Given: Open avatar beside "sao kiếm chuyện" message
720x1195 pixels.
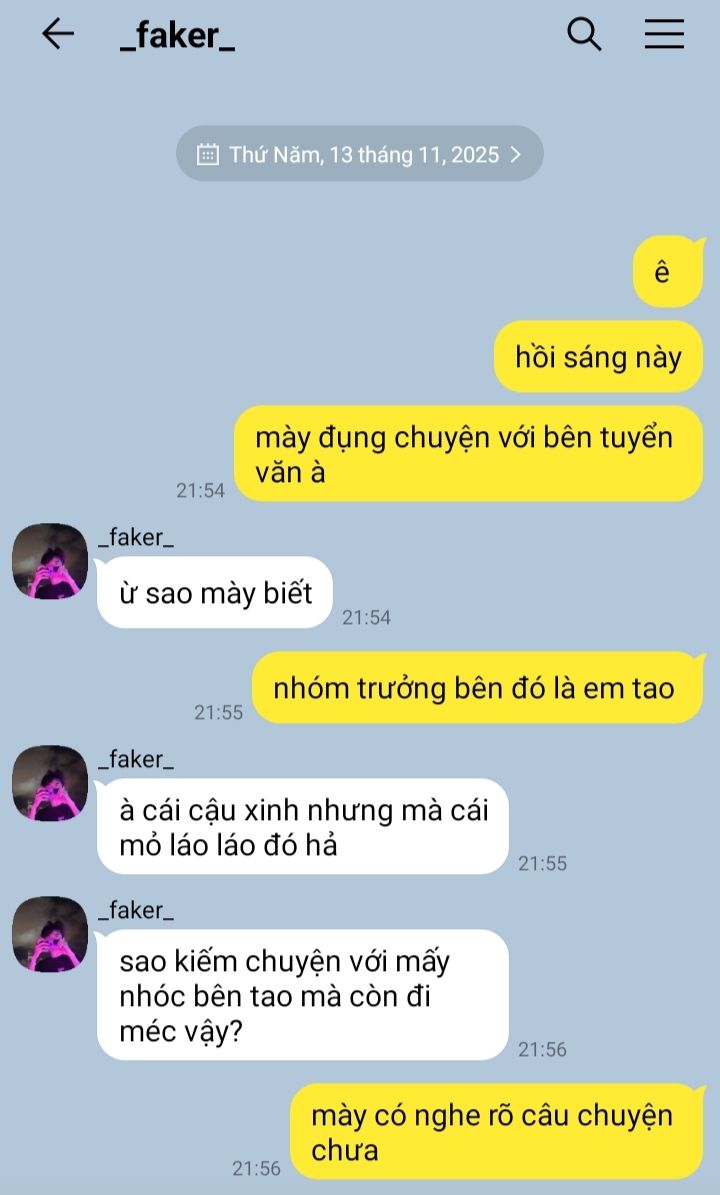Looking at the screenshot, I should (50, 934).
